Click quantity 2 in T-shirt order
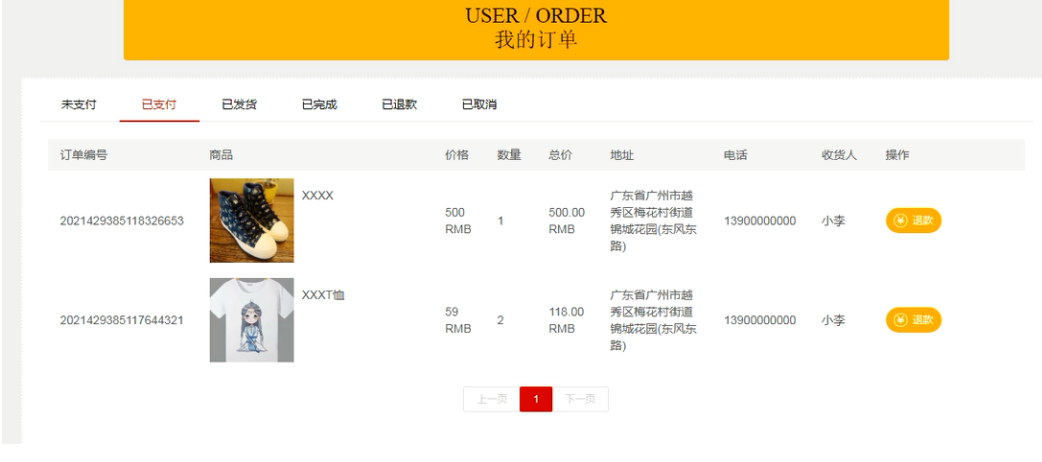The image size is (1042, 462). (500, 320)
